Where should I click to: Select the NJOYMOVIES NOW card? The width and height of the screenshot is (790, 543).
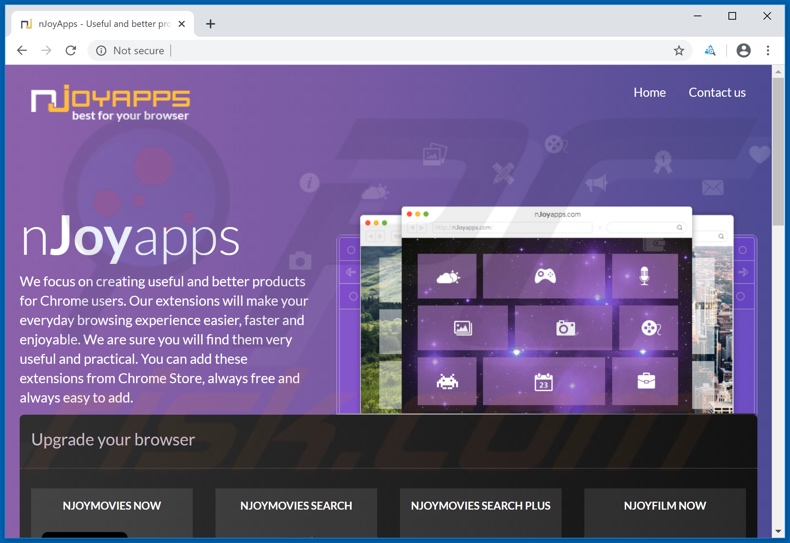coord(112,513)
